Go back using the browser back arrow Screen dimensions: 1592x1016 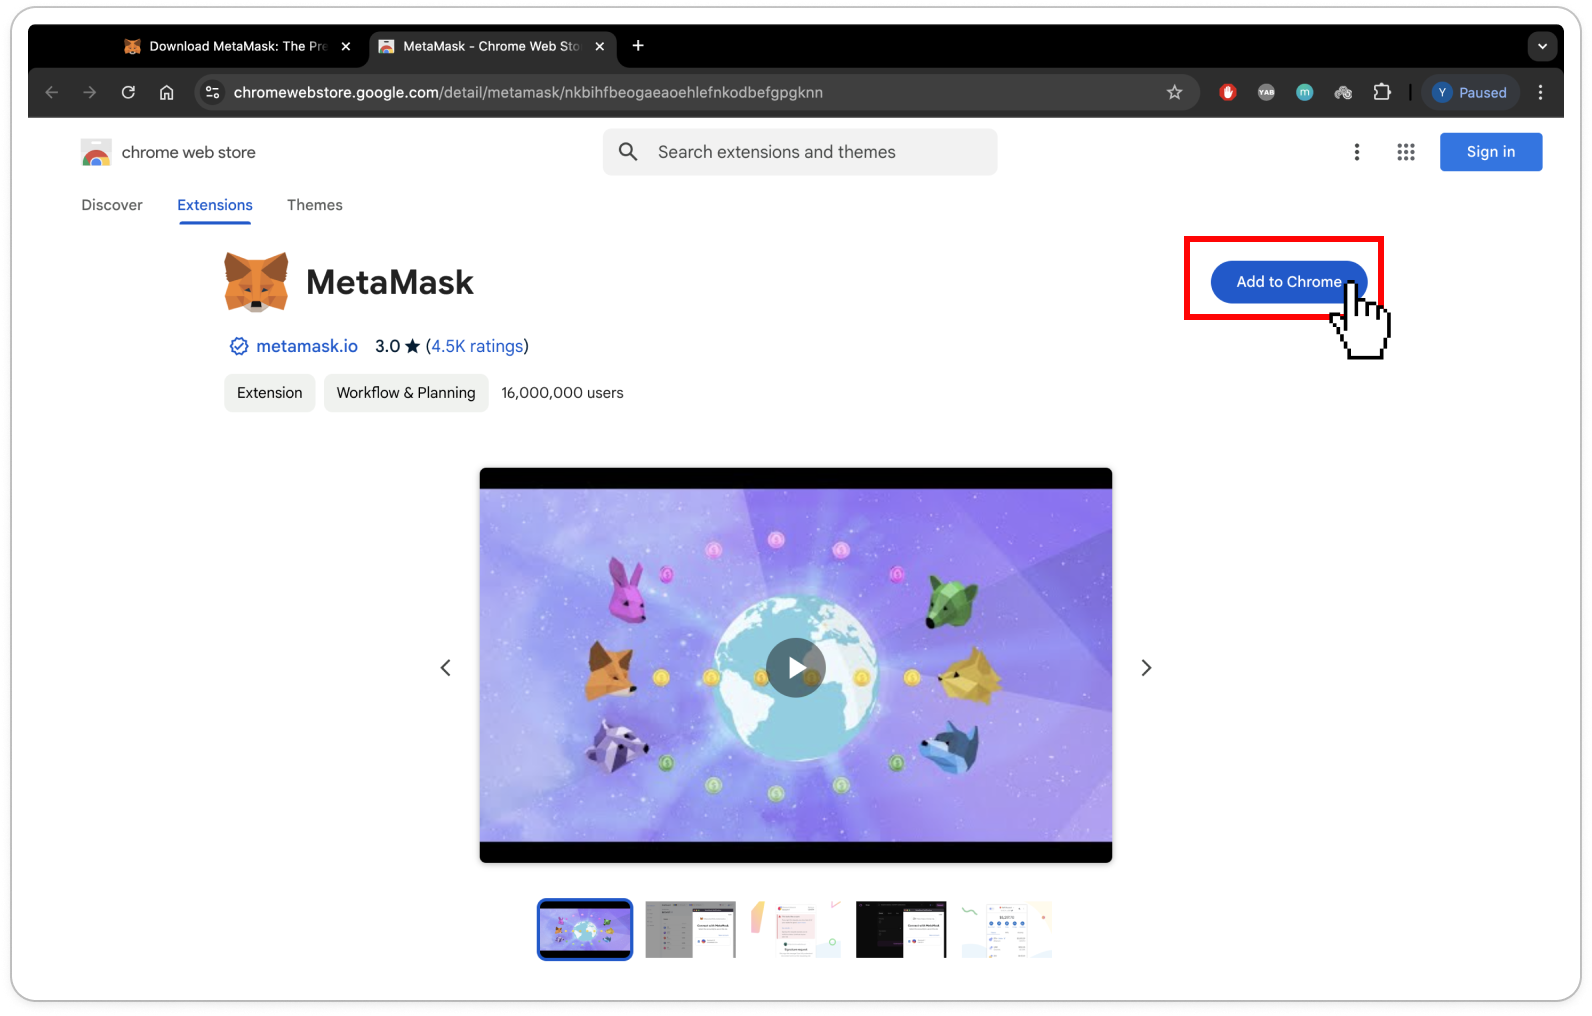52,93
